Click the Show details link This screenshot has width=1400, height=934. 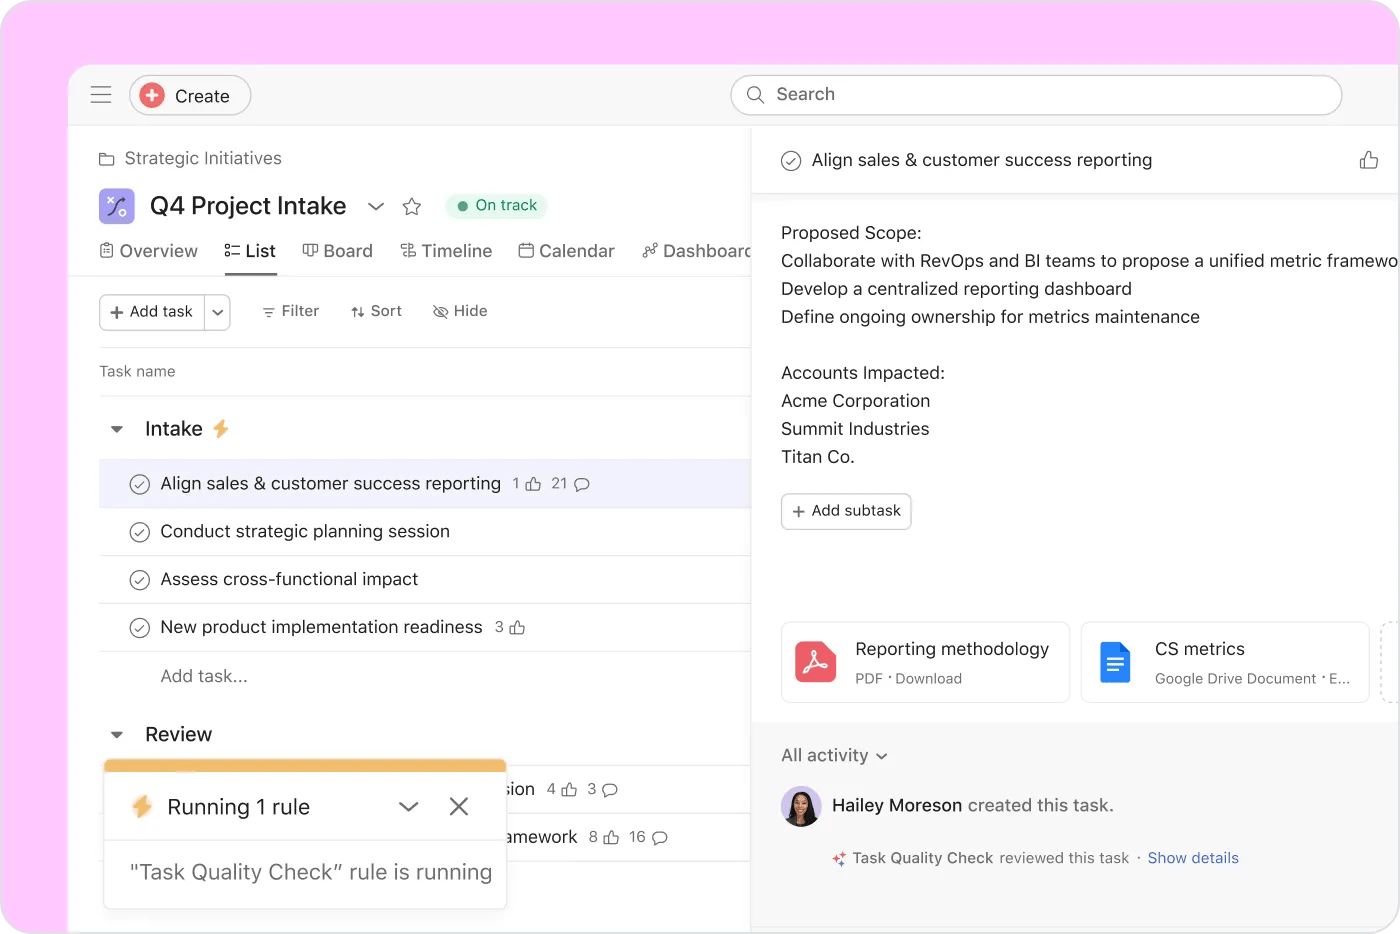[x=1193, y=858]
